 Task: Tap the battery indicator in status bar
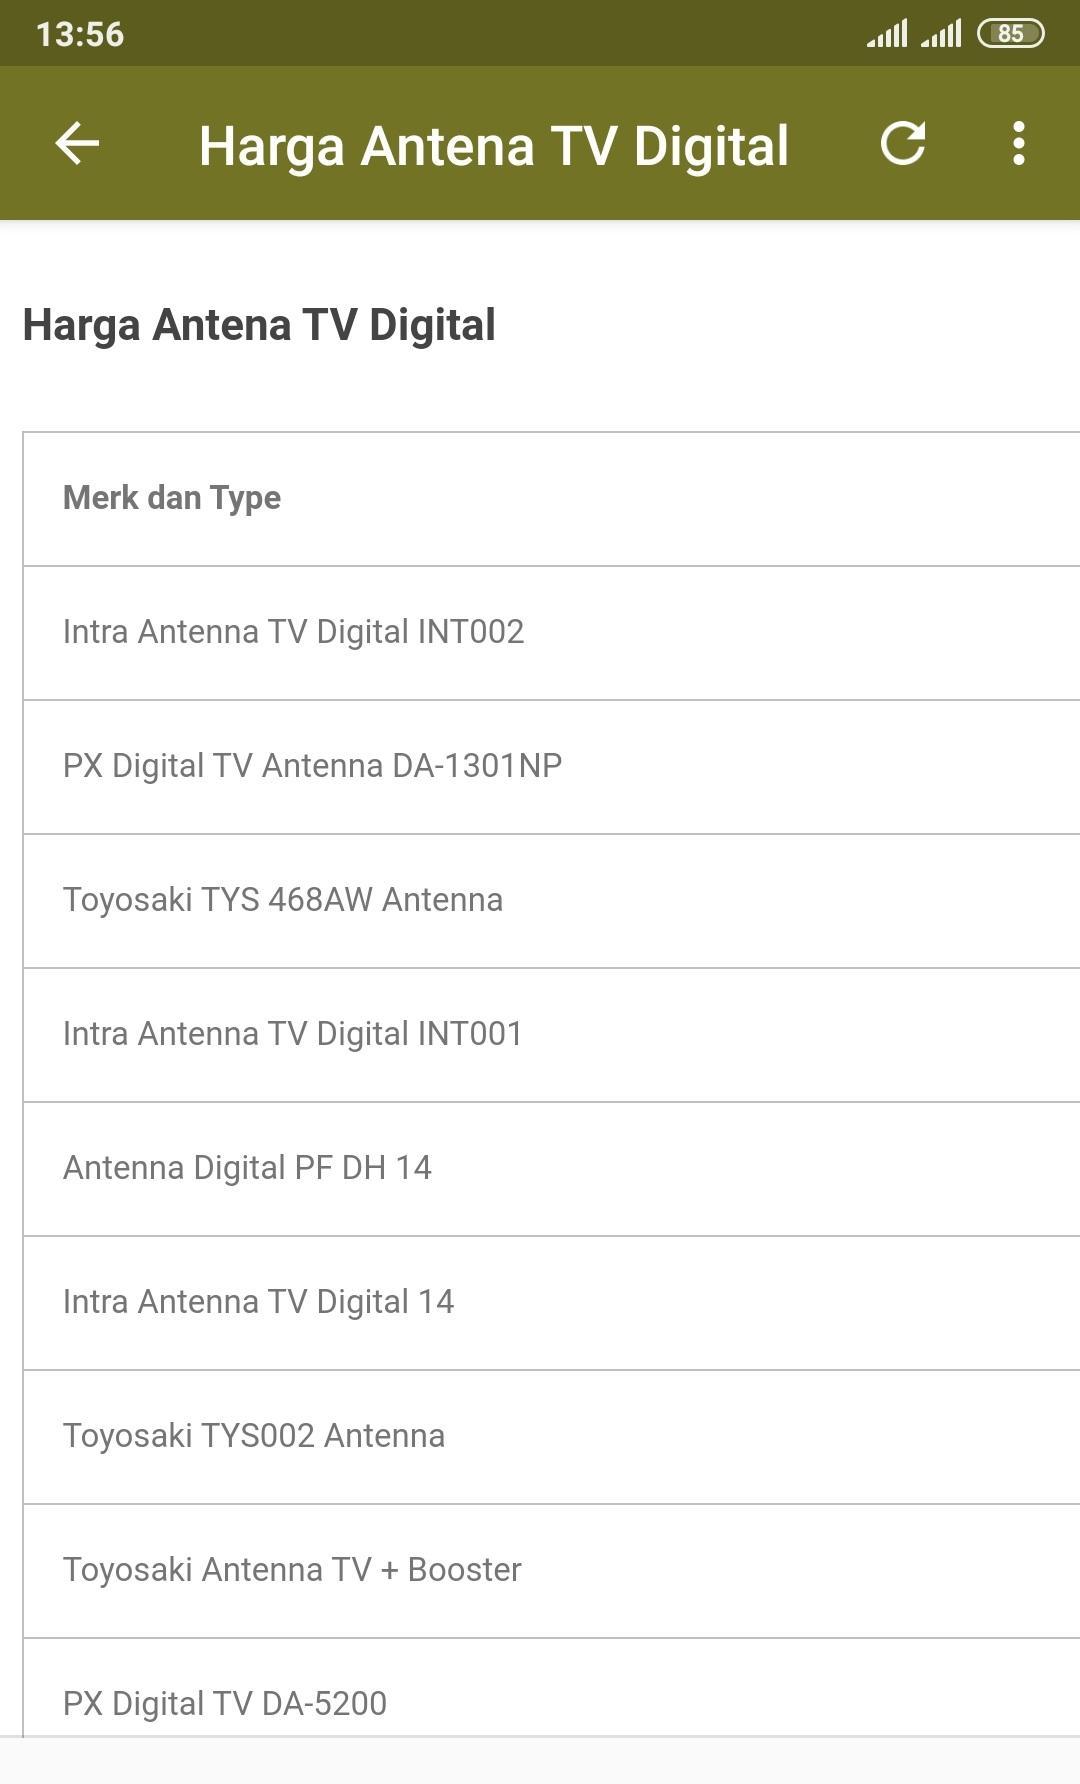1010,33
